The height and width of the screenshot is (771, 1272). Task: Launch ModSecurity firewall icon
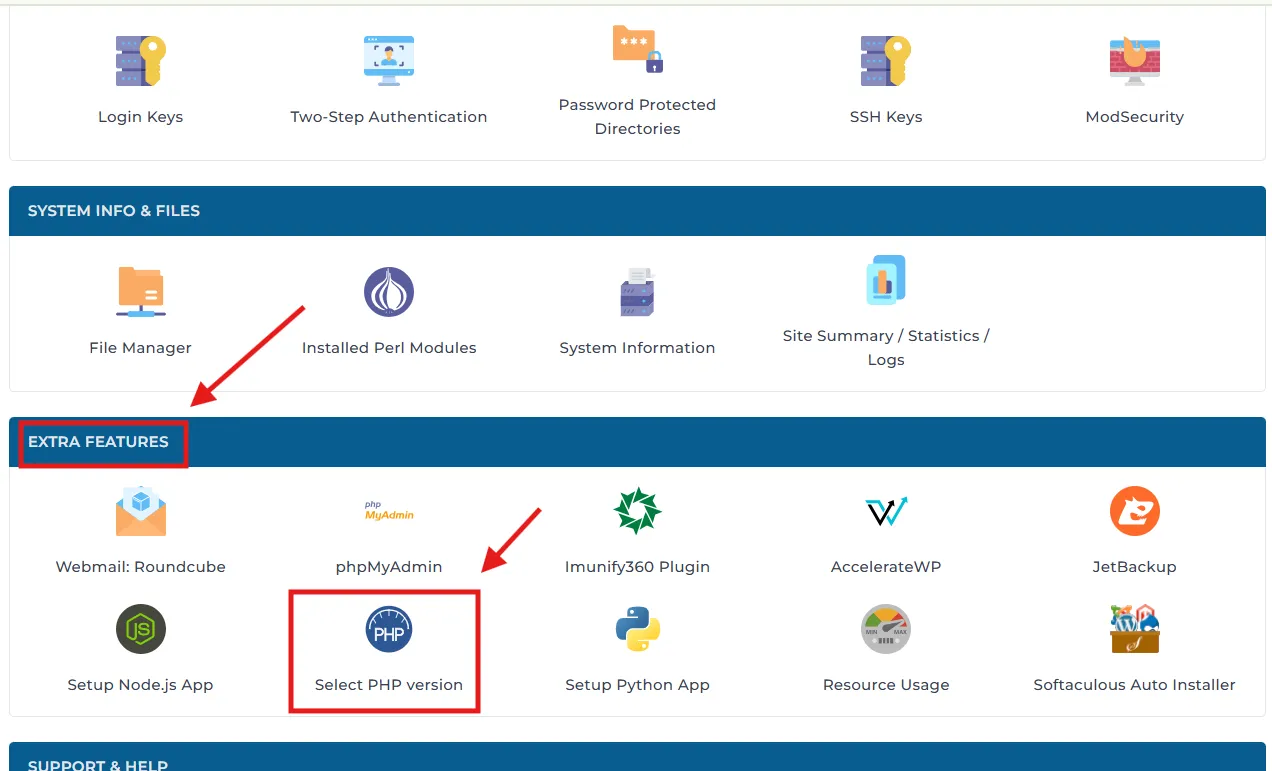(1134, 61)
